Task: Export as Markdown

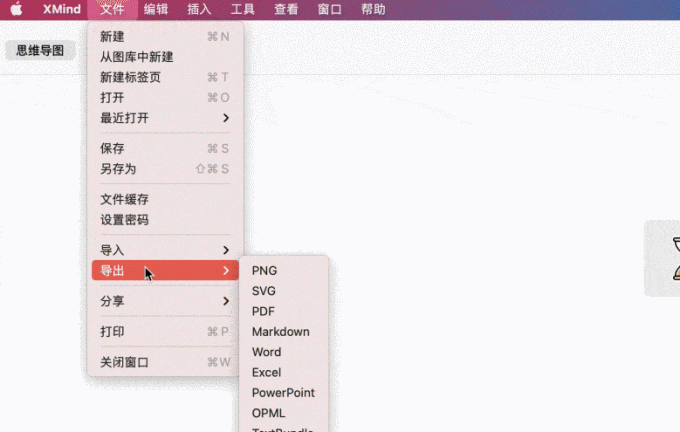Action: (x=284, y=332)
